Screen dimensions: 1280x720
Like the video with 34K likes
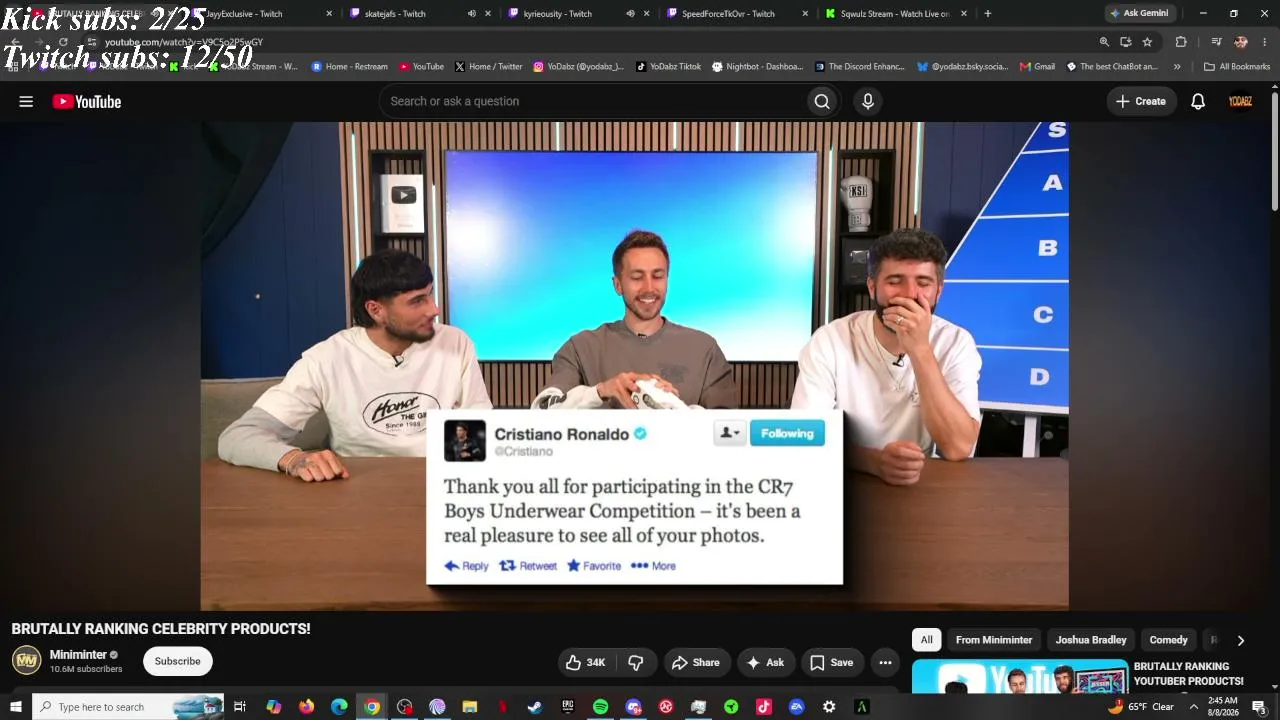586,662
